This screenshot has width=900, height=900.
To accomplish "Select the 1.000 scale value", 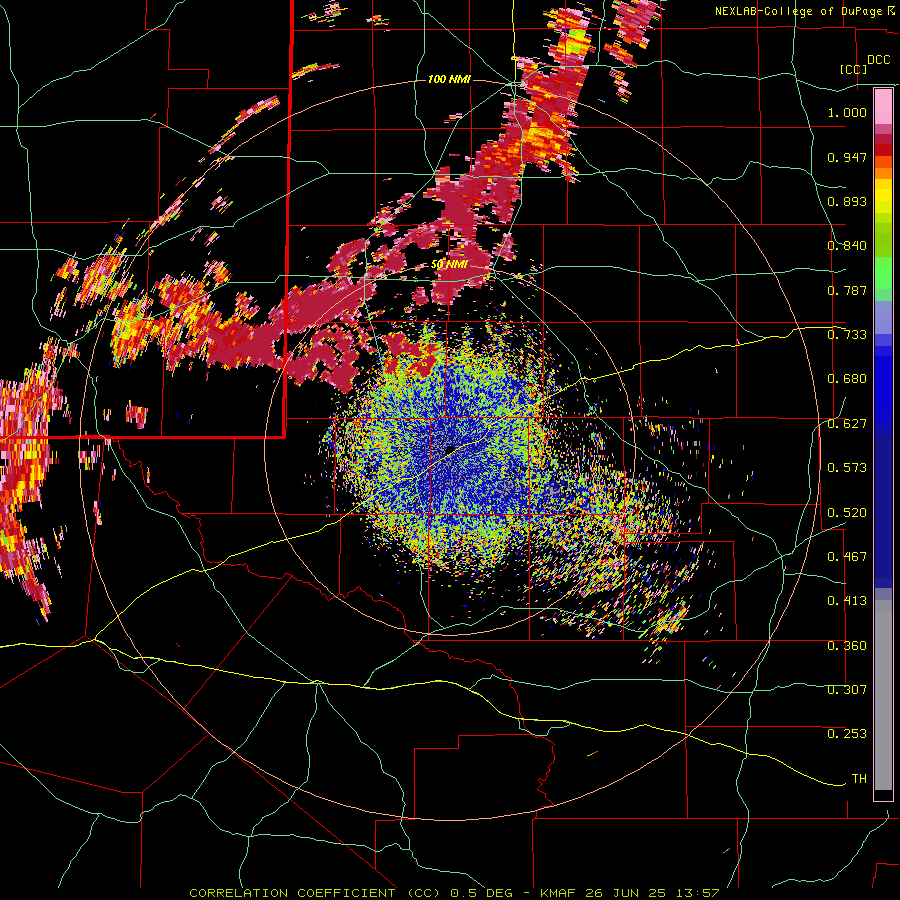I will tap(847, 112).
